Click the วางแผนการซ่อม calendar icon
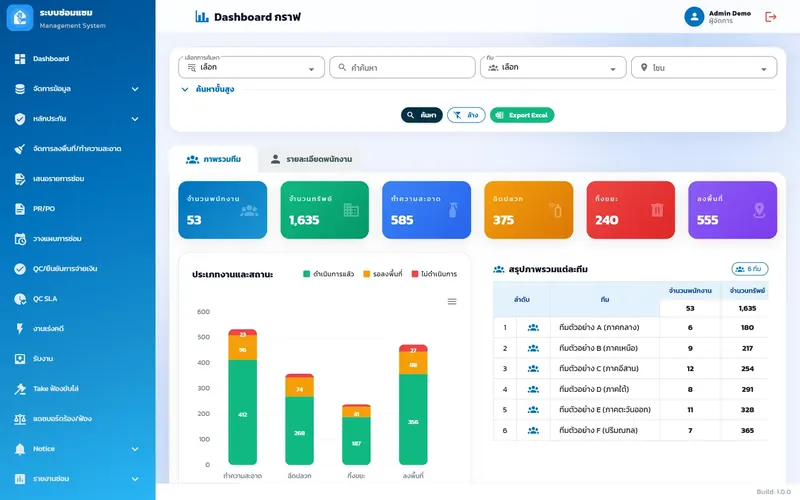 (20, 239)
